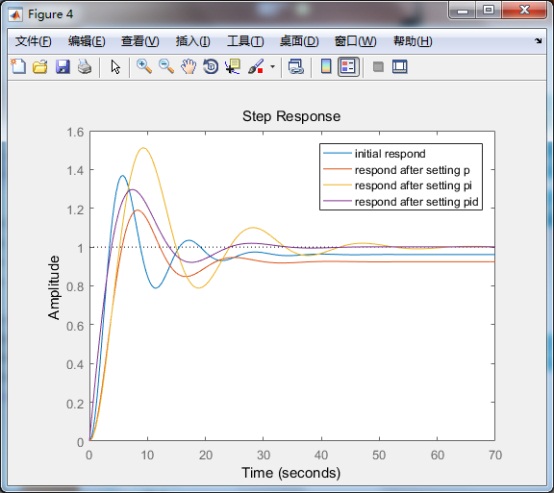
Task: Toggle the Brush data tool
Action: tap(256, 66)
